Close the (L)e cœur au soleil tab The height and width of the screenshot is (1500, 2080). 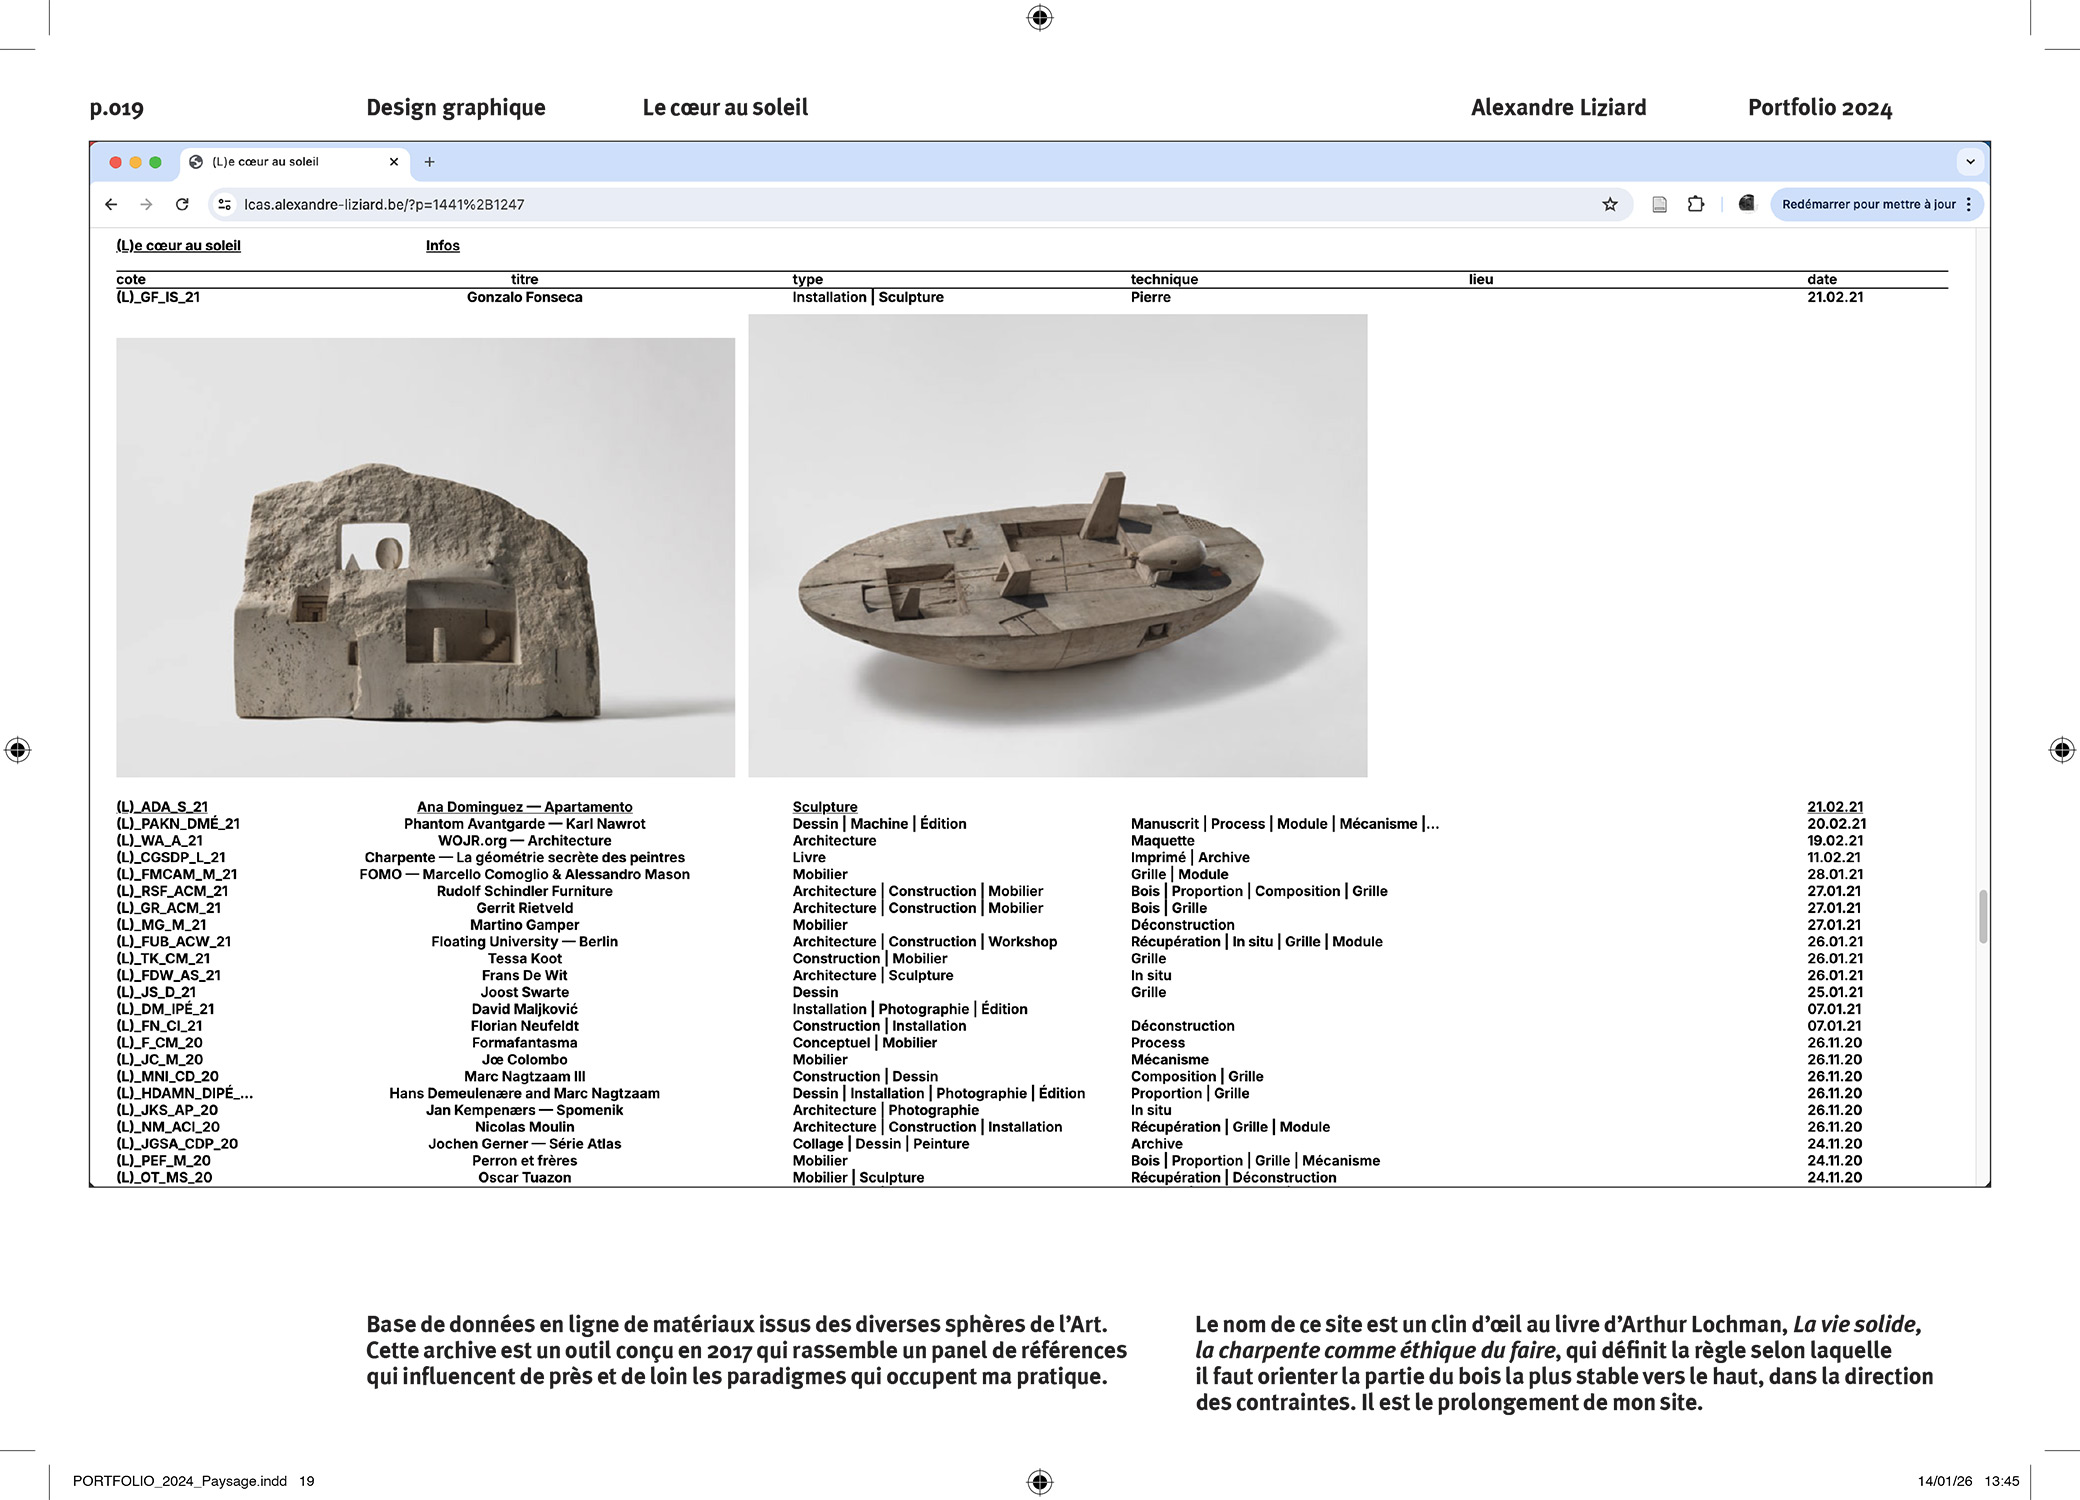pyautogui.click(x=394, y=162)
